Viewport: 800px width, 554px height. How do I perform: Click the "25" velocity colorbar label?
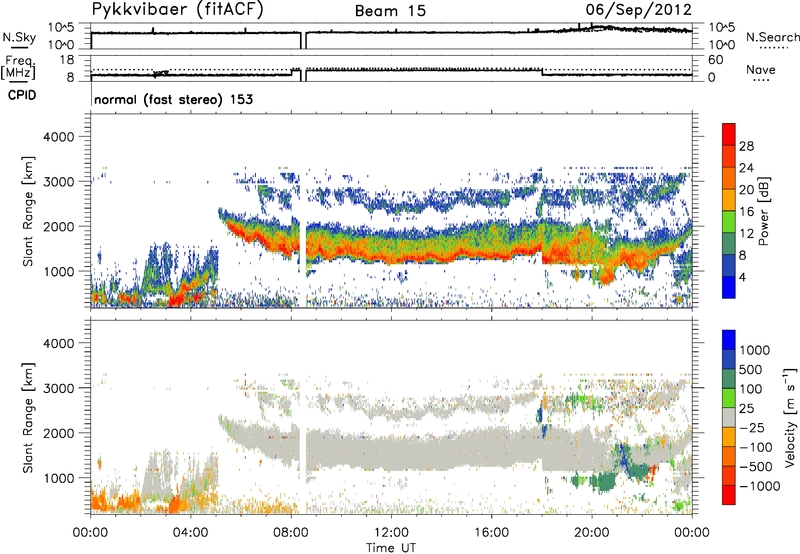coord(746,408)
